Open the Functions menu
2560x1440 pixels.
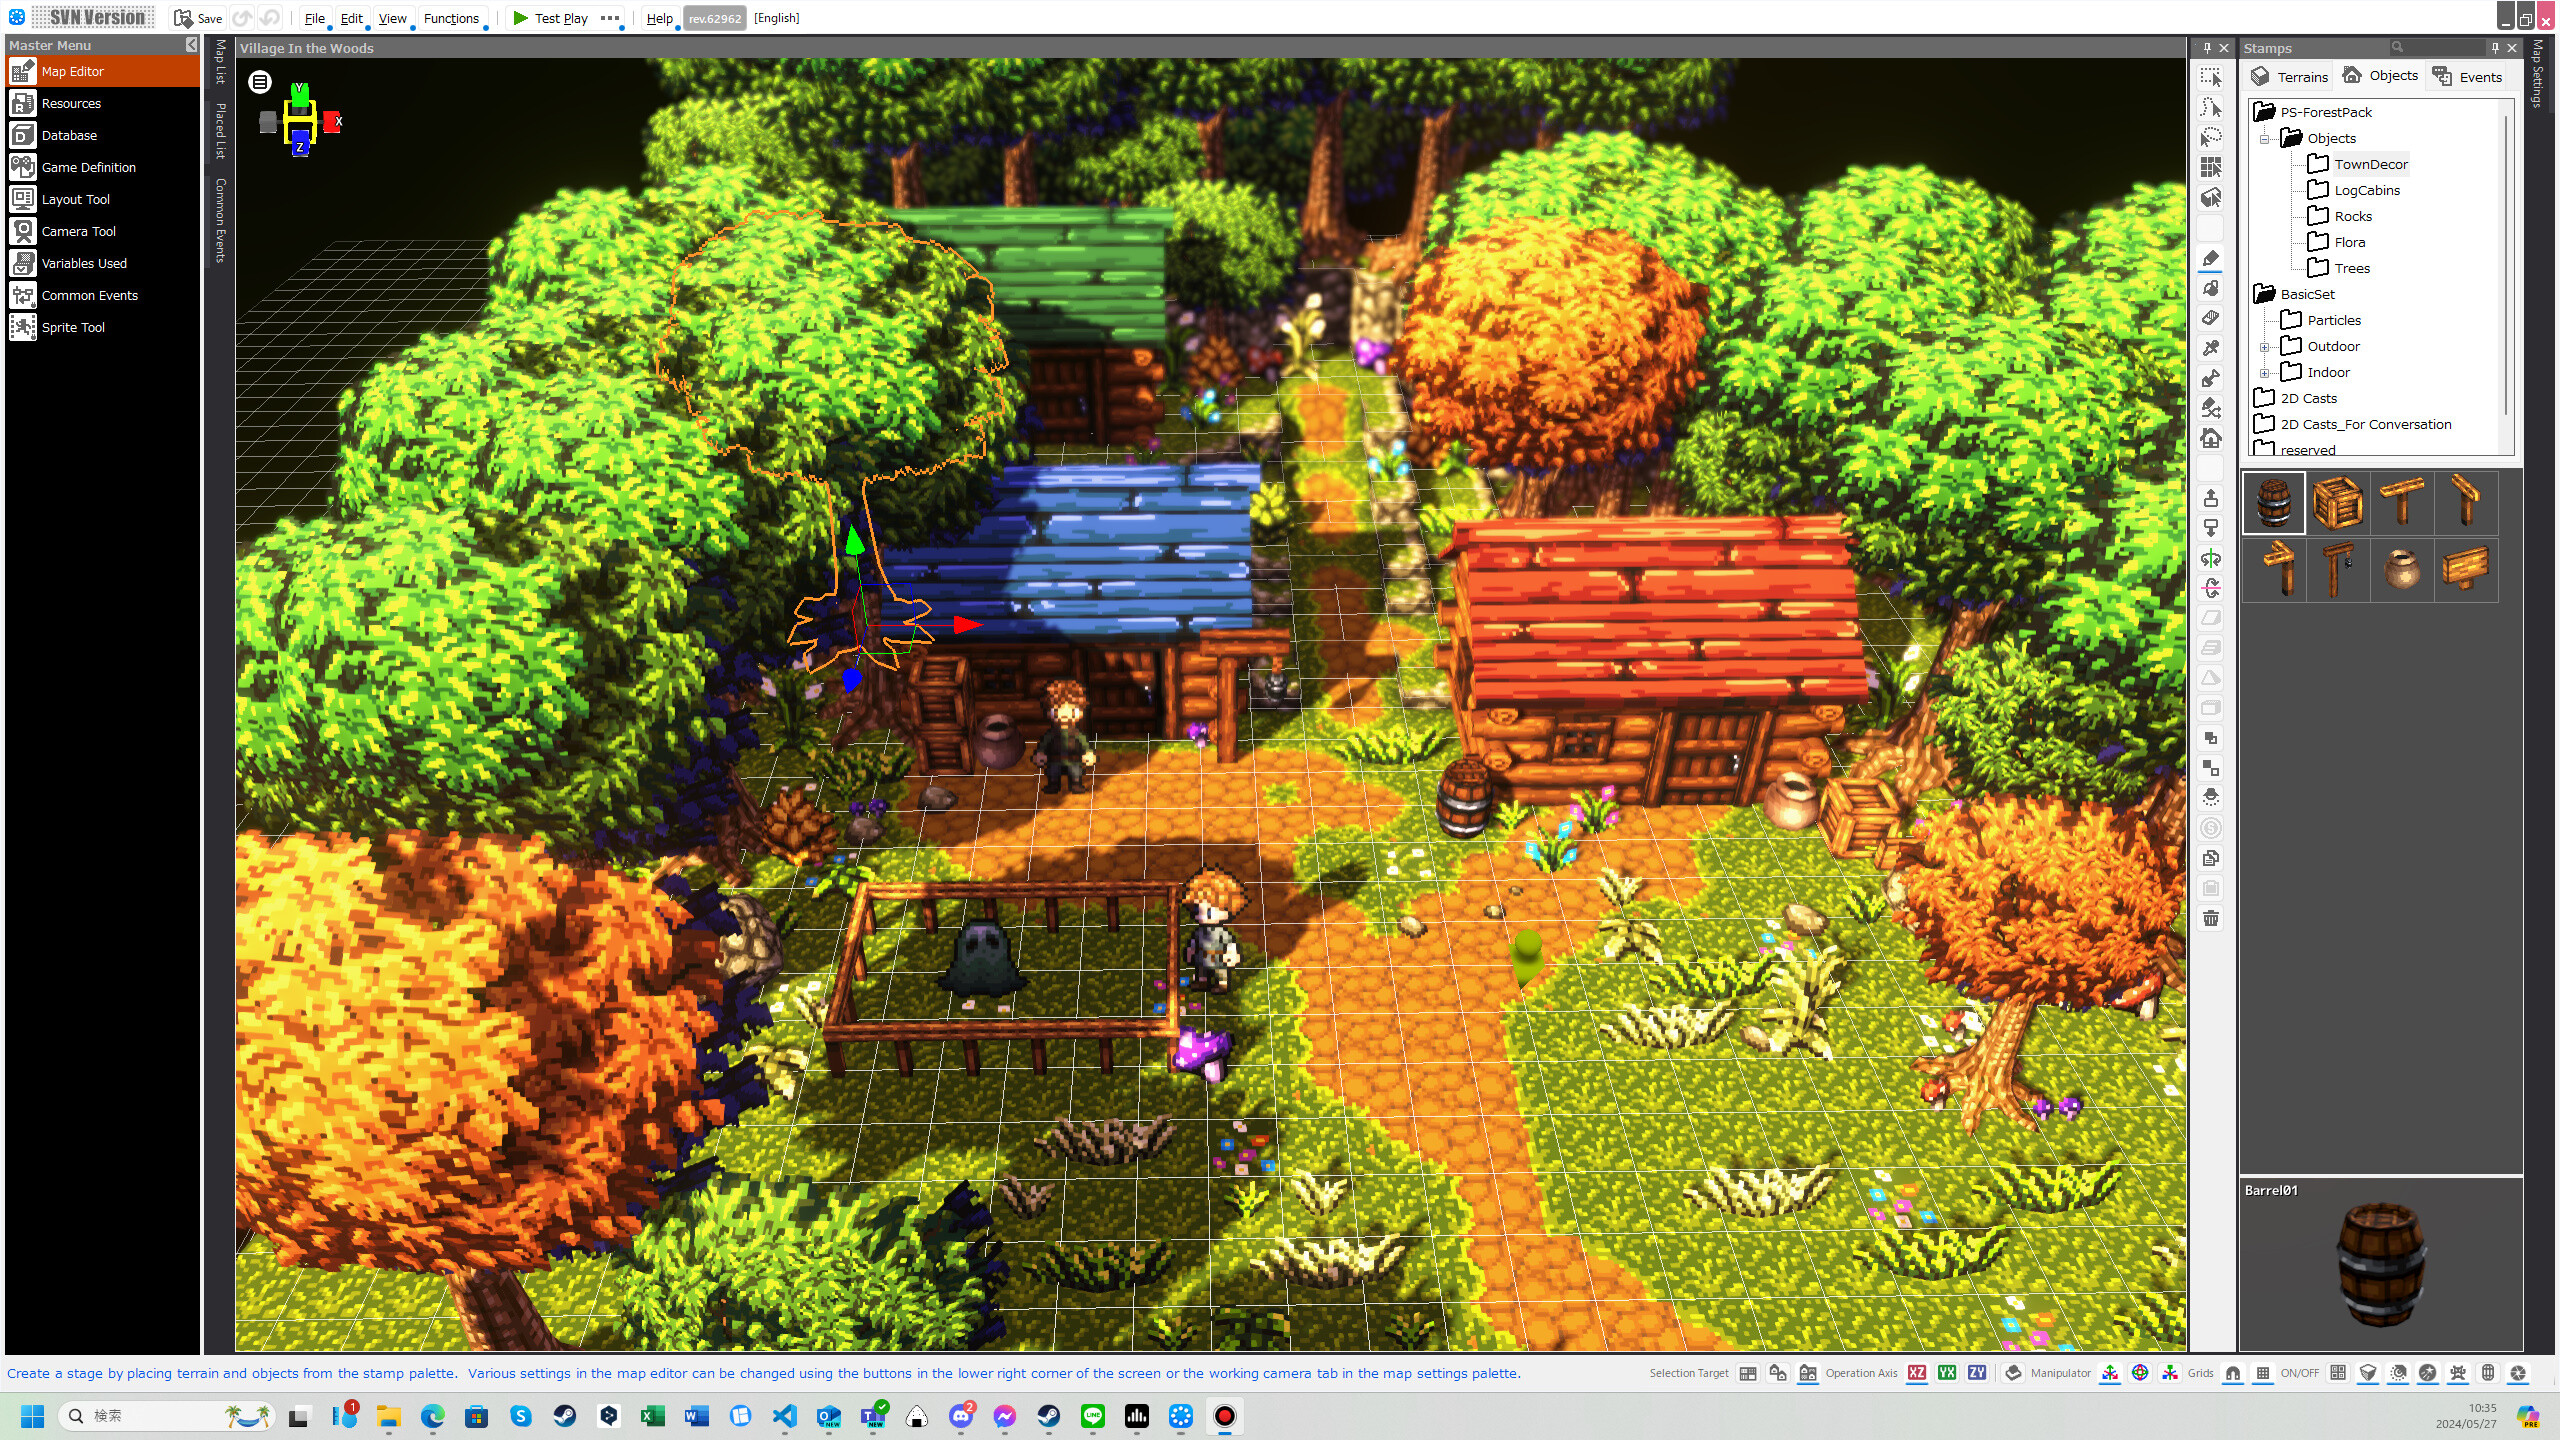coord(452,18)
